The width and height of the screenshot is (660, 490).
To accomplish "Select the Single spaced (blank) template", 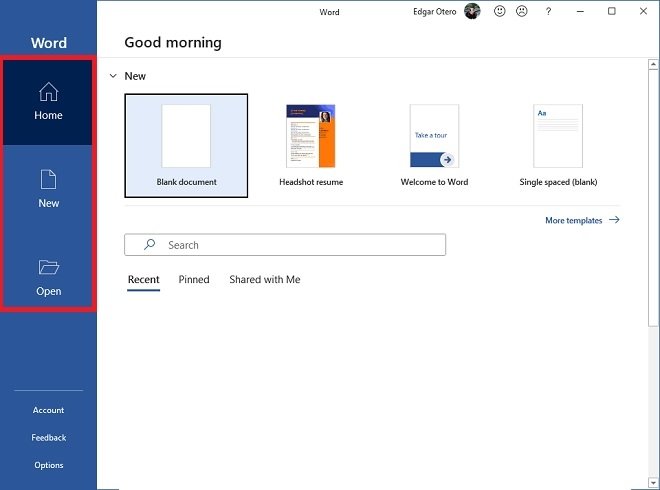I will [558, 146].
